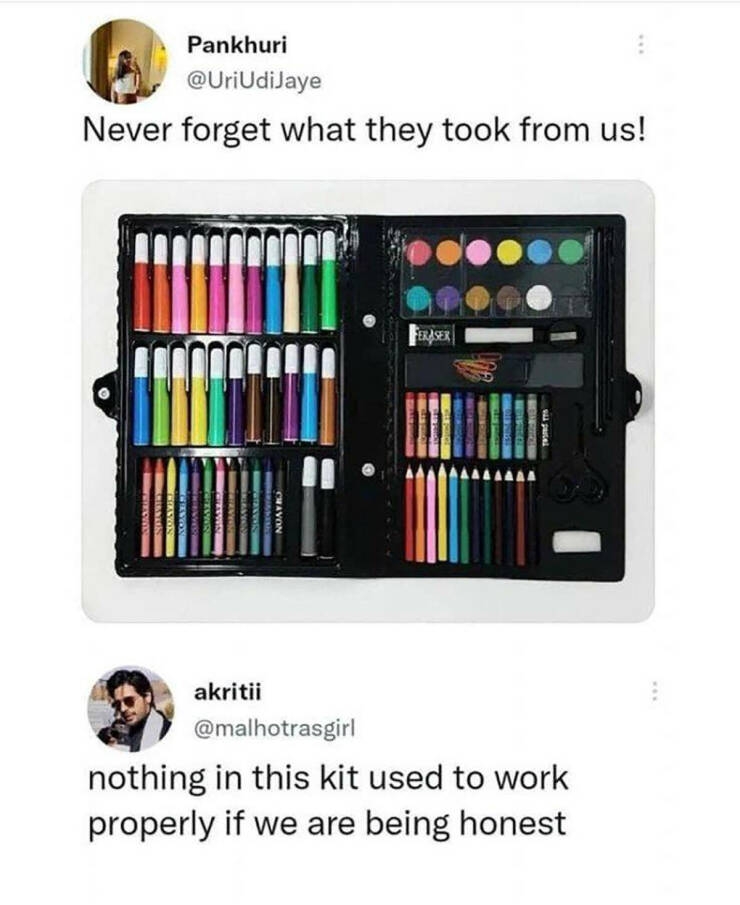Viewport: 740px width, 905px height.
Task: Click the white eraser block at bottom right
Action: pos(576,541)
